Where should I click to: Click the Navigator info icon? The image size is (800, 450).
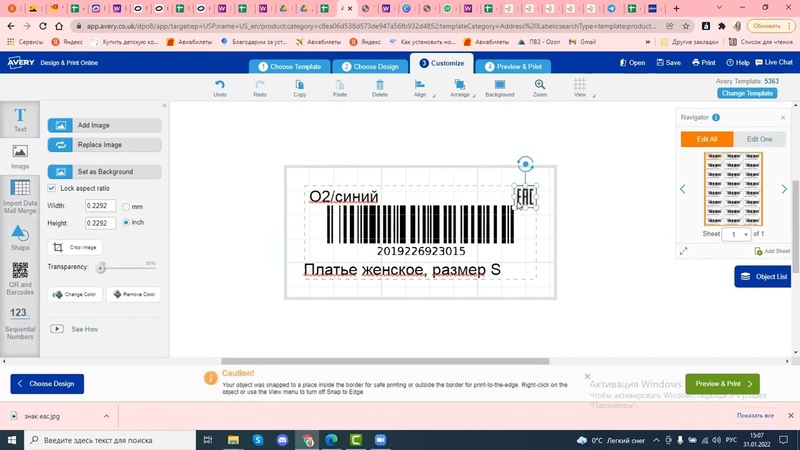coord(716,117)
